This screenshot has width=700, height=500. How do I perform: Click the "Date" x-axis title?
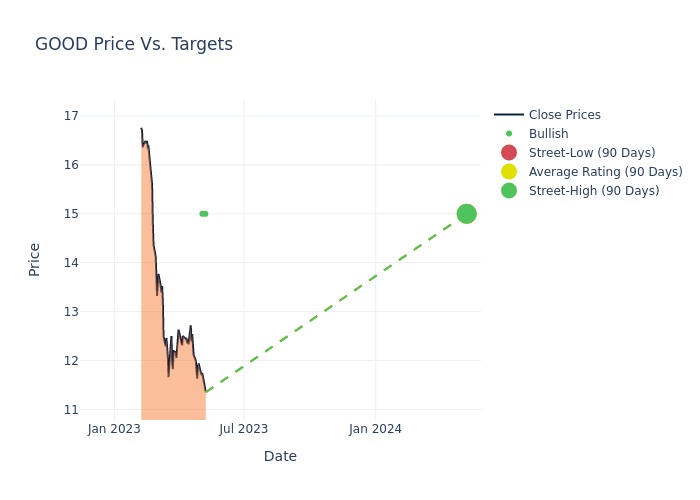point(280,456)
